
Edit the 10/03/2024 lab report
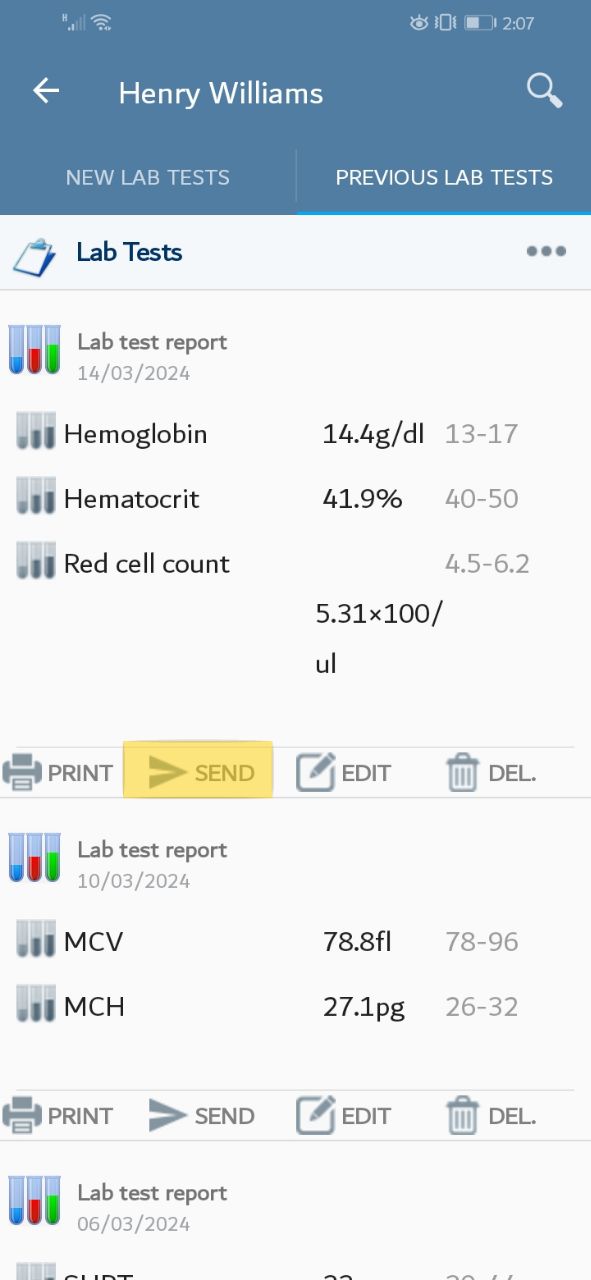click(343, 1116)
